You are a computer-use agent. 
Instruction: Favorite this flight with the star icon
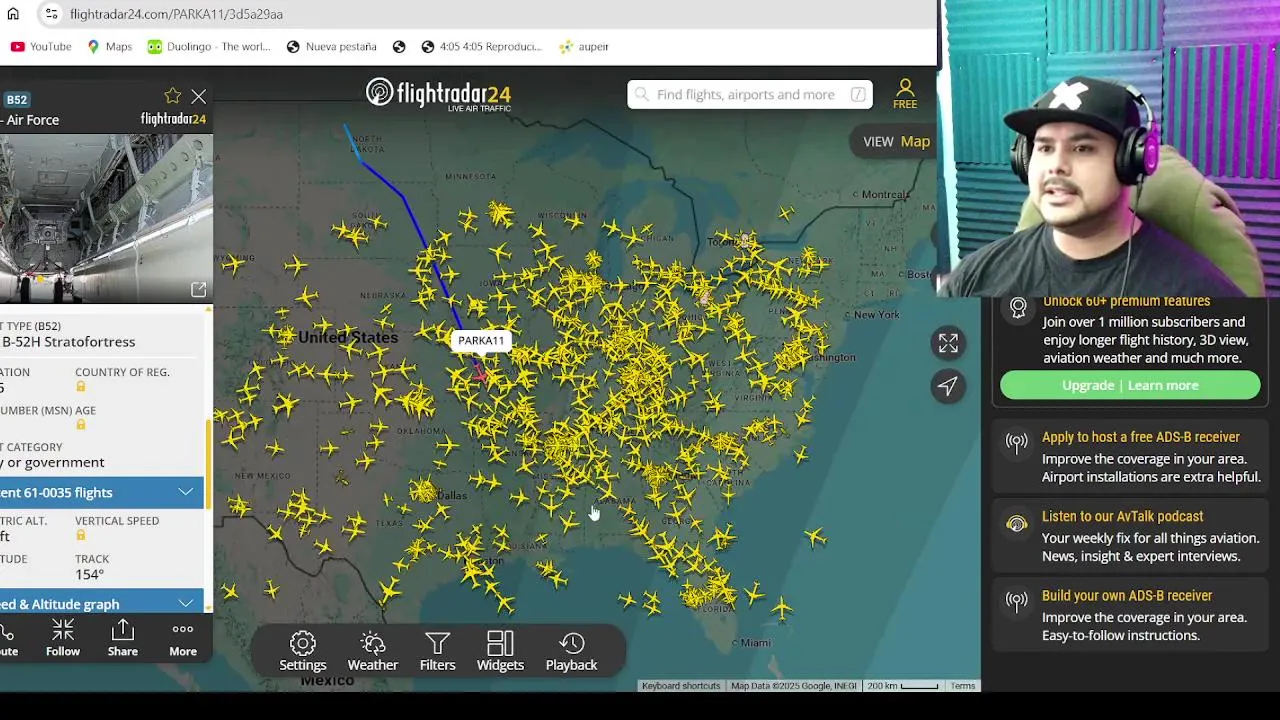(x=173, y=96)
